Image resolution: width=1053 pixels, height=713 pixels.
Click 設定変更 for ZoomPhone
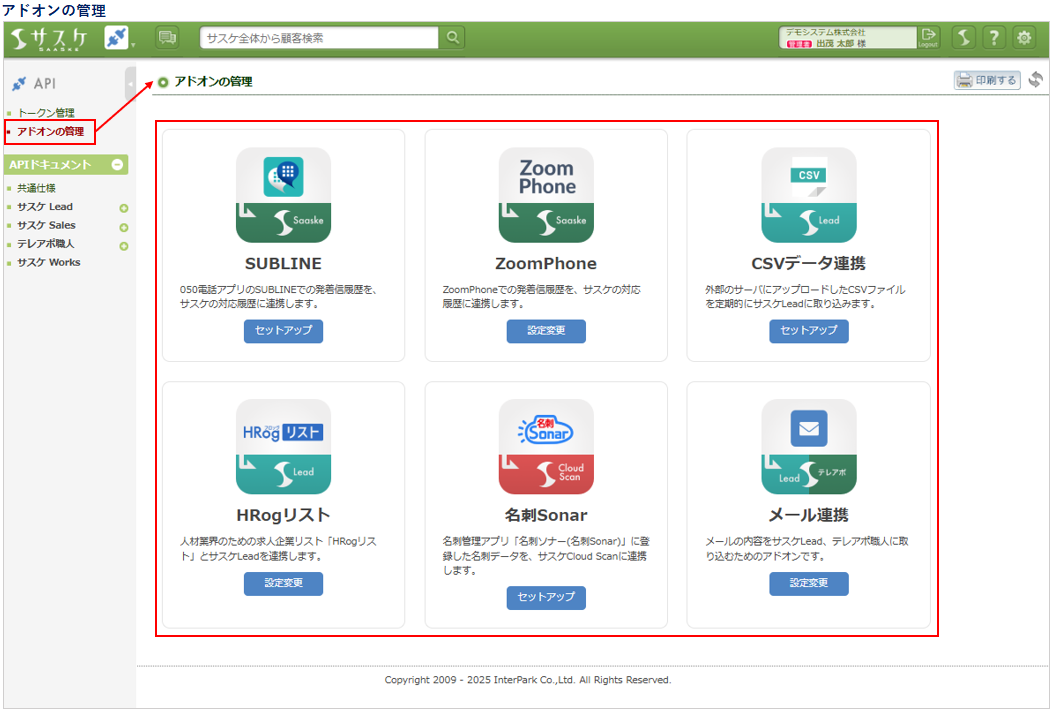(x=546, y=331)
